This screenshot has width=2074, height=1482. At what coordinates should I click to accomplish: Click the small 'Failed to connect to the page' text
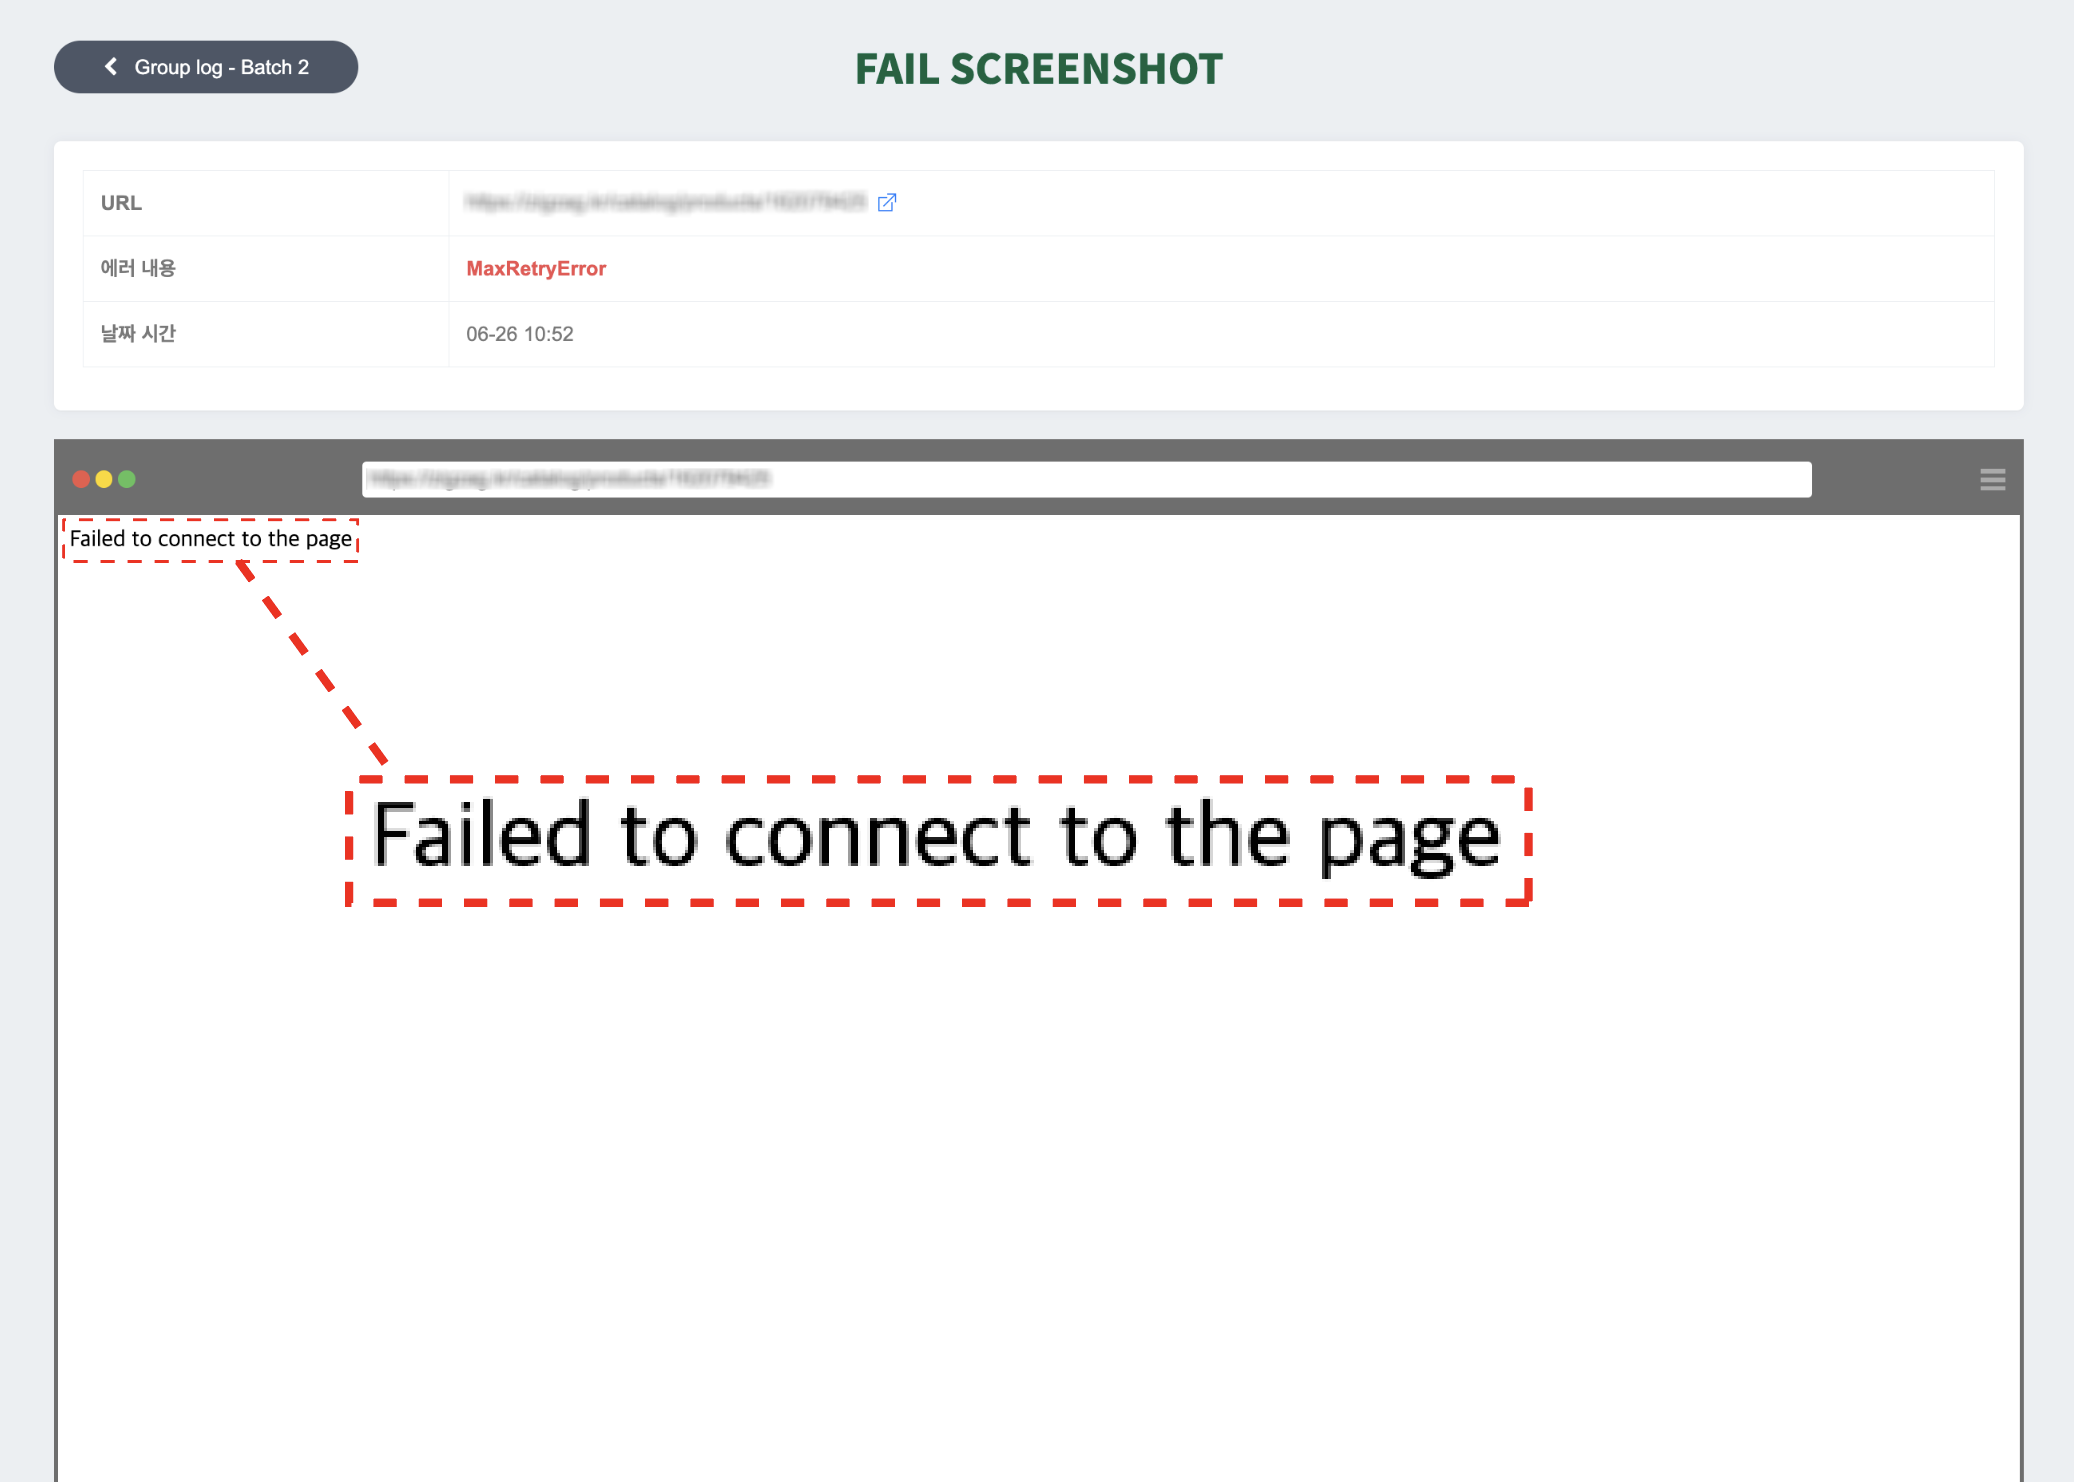pos(211,539)
